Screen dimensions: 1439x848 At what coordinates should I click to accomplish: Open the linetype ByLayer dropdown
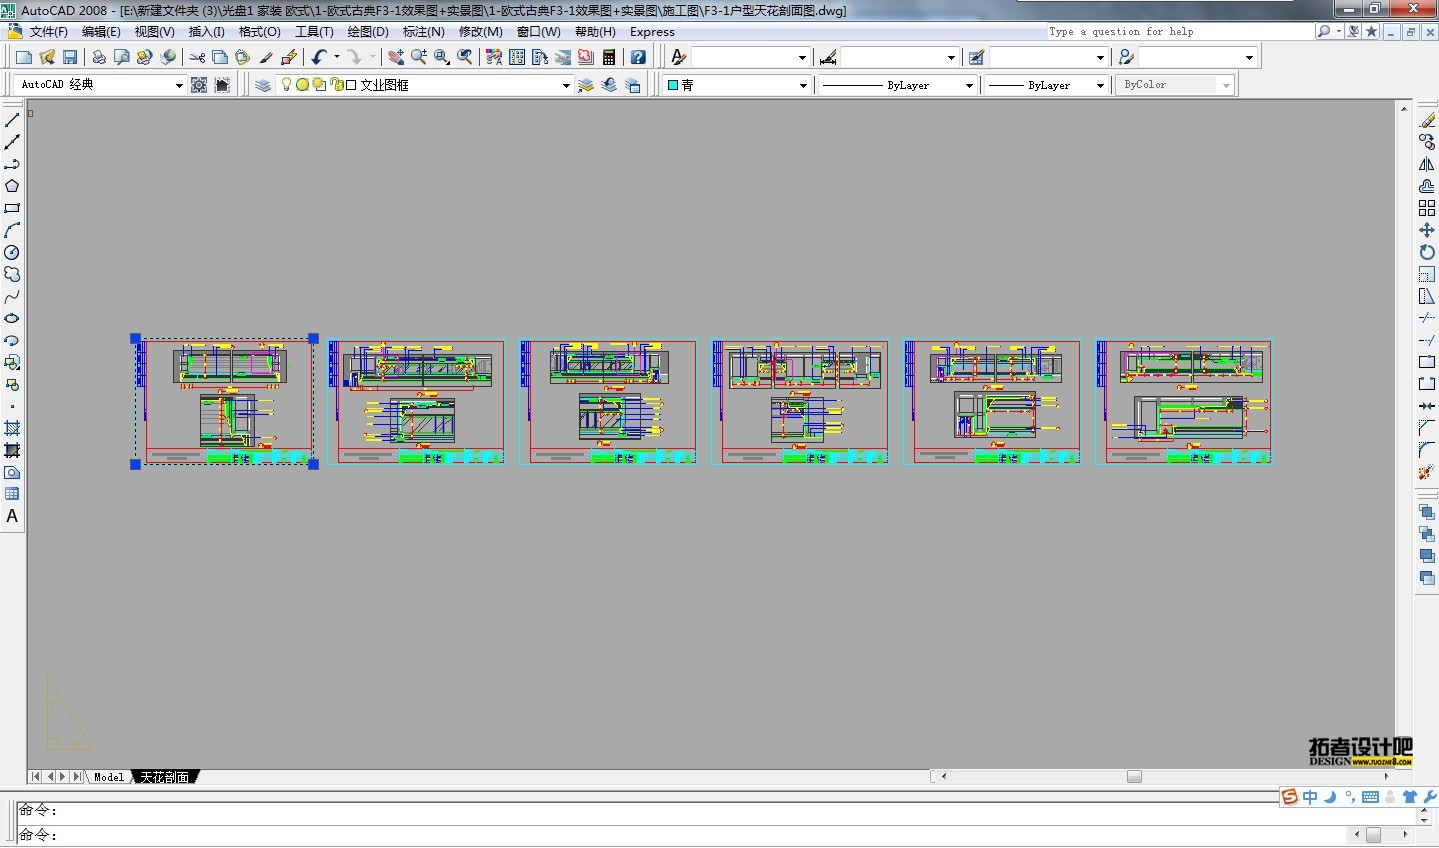(897, 85)
